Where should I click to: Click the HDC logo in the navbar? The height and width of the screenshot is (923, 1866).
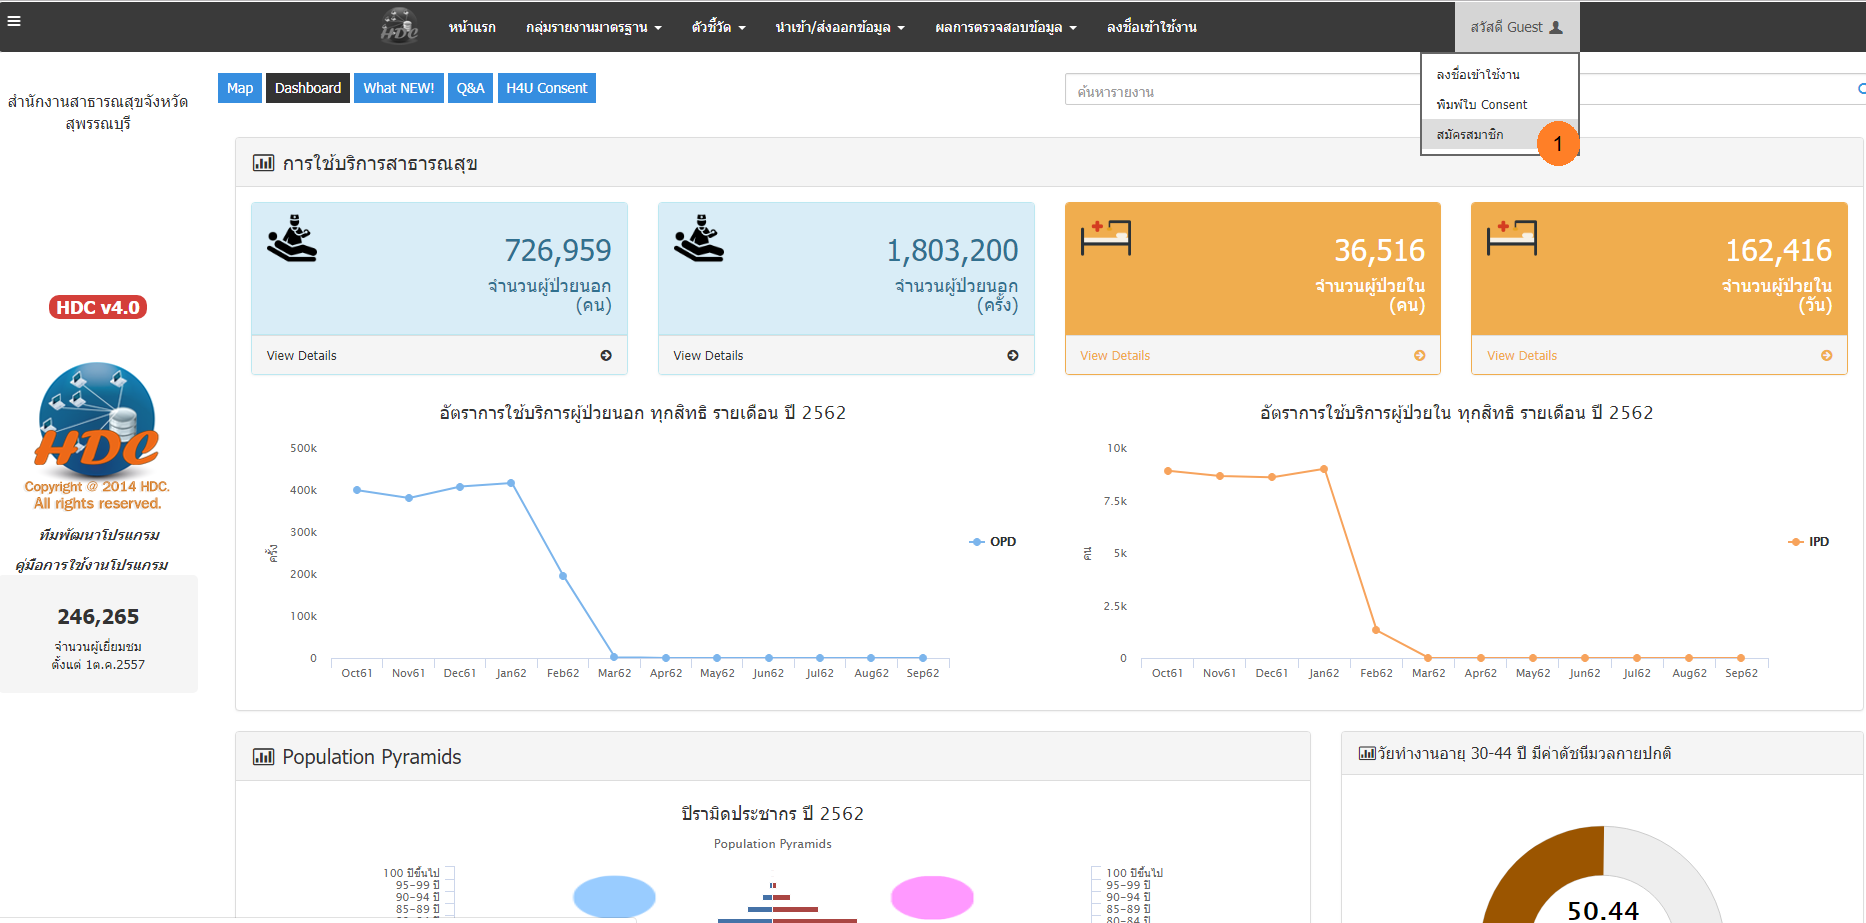click(x=399, y=26)
